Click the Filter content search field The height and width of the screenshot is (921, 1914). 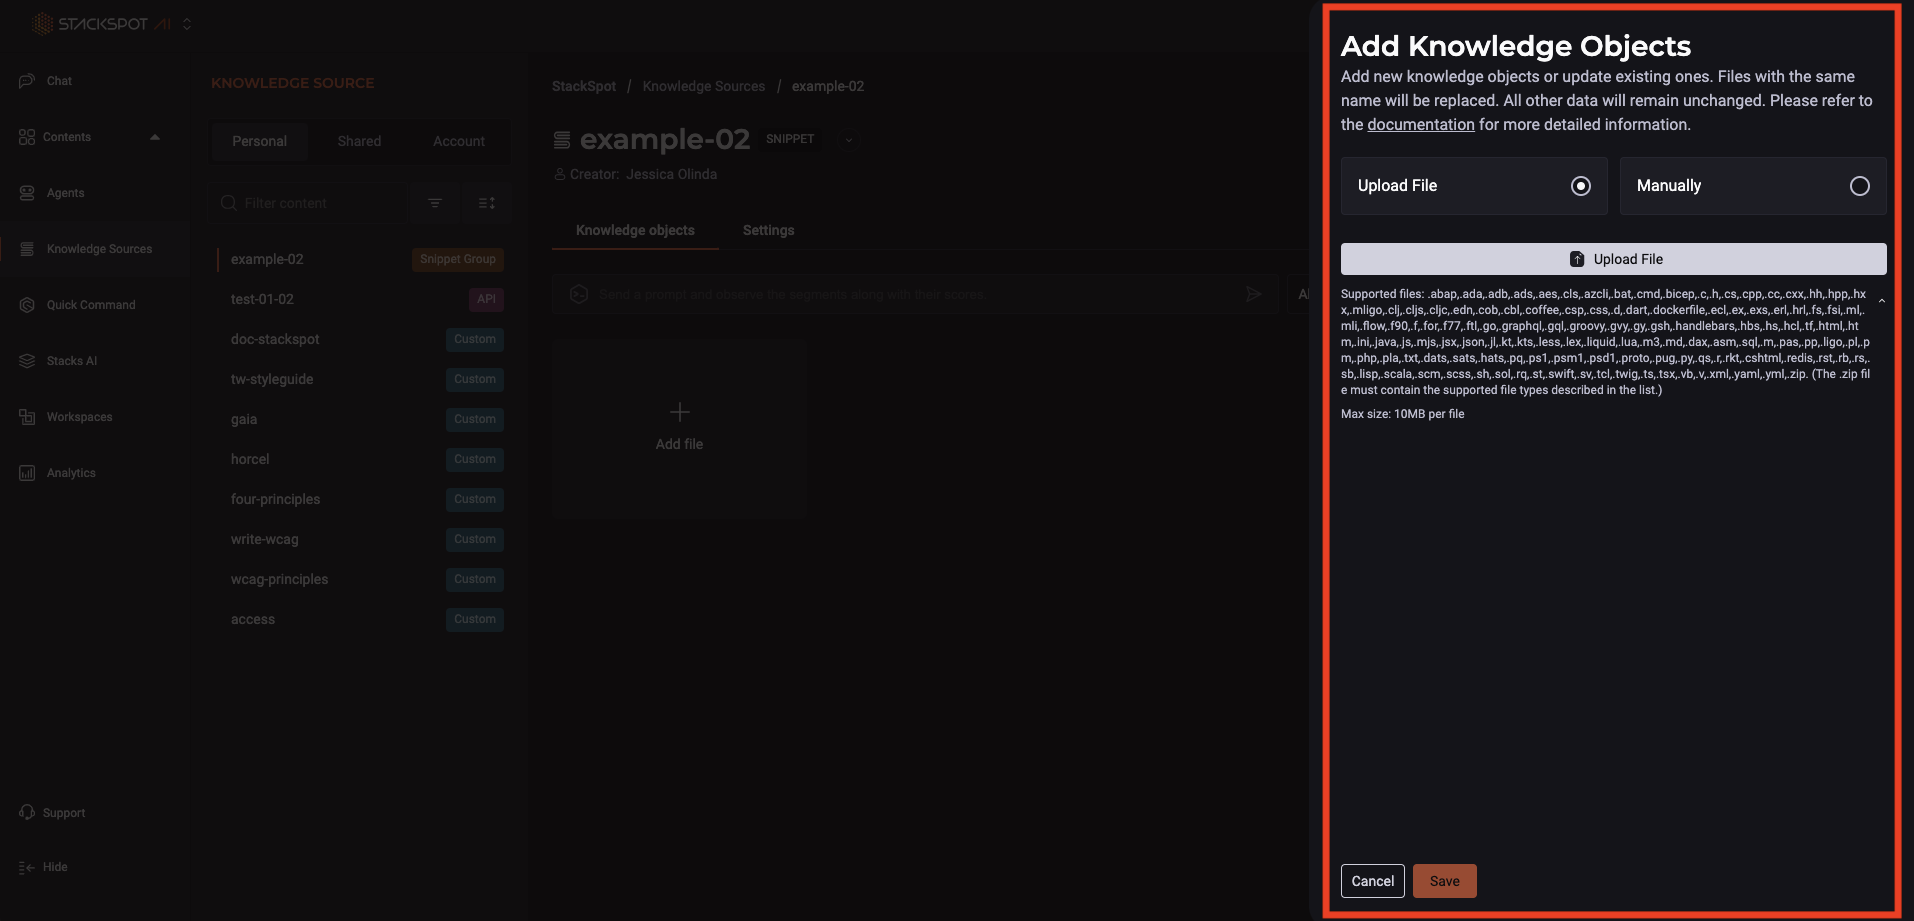[x=307, y=203]
